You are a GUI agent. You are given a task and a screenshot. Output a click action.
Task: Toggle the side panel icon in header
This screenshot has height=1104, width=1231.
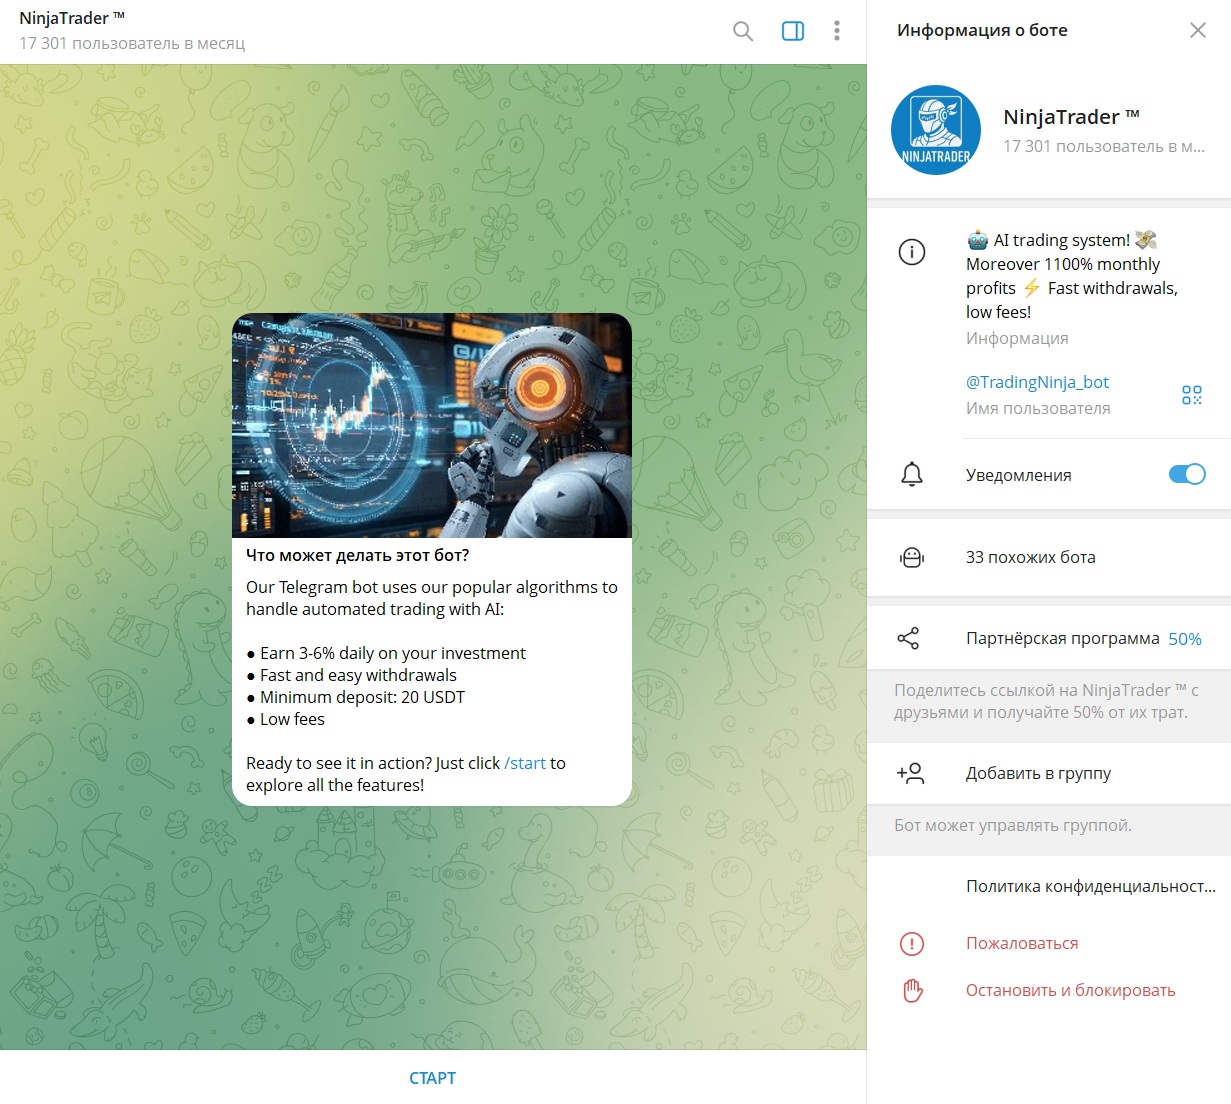click(793, 31)
